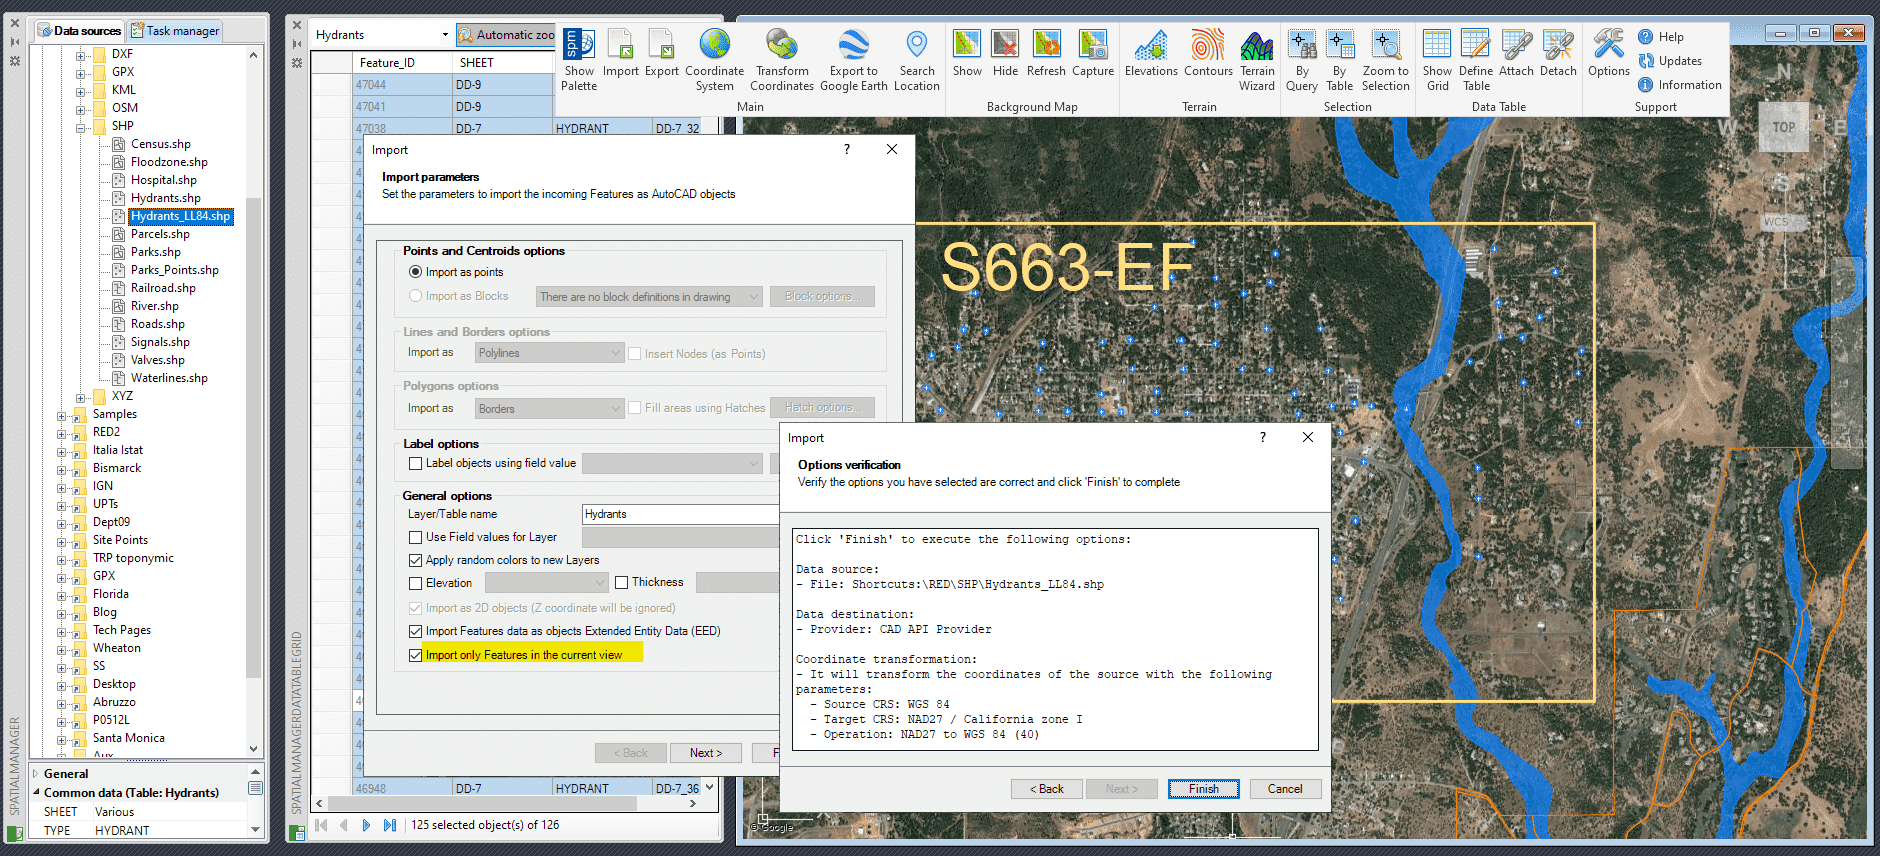Open the terrain Contours tool
This screenshot has height=856, width=1880.
pos(1208,53)
